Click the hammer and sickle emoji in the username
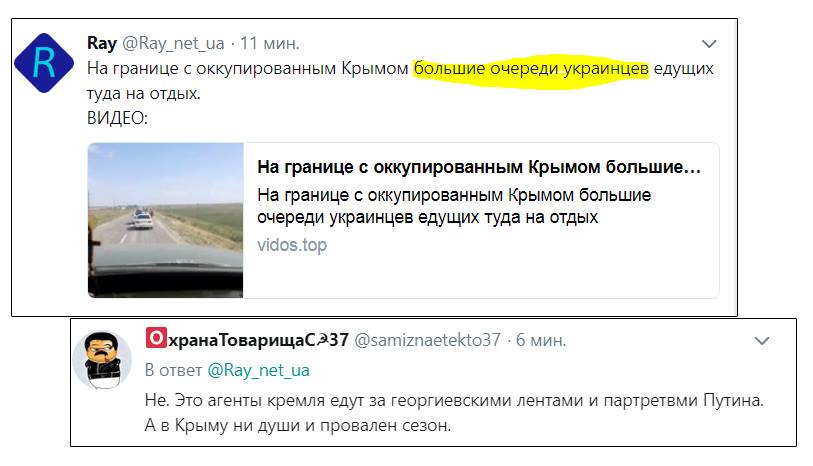Screen dimensions: 813x466 pyautogui.click(x=323, y=340)
